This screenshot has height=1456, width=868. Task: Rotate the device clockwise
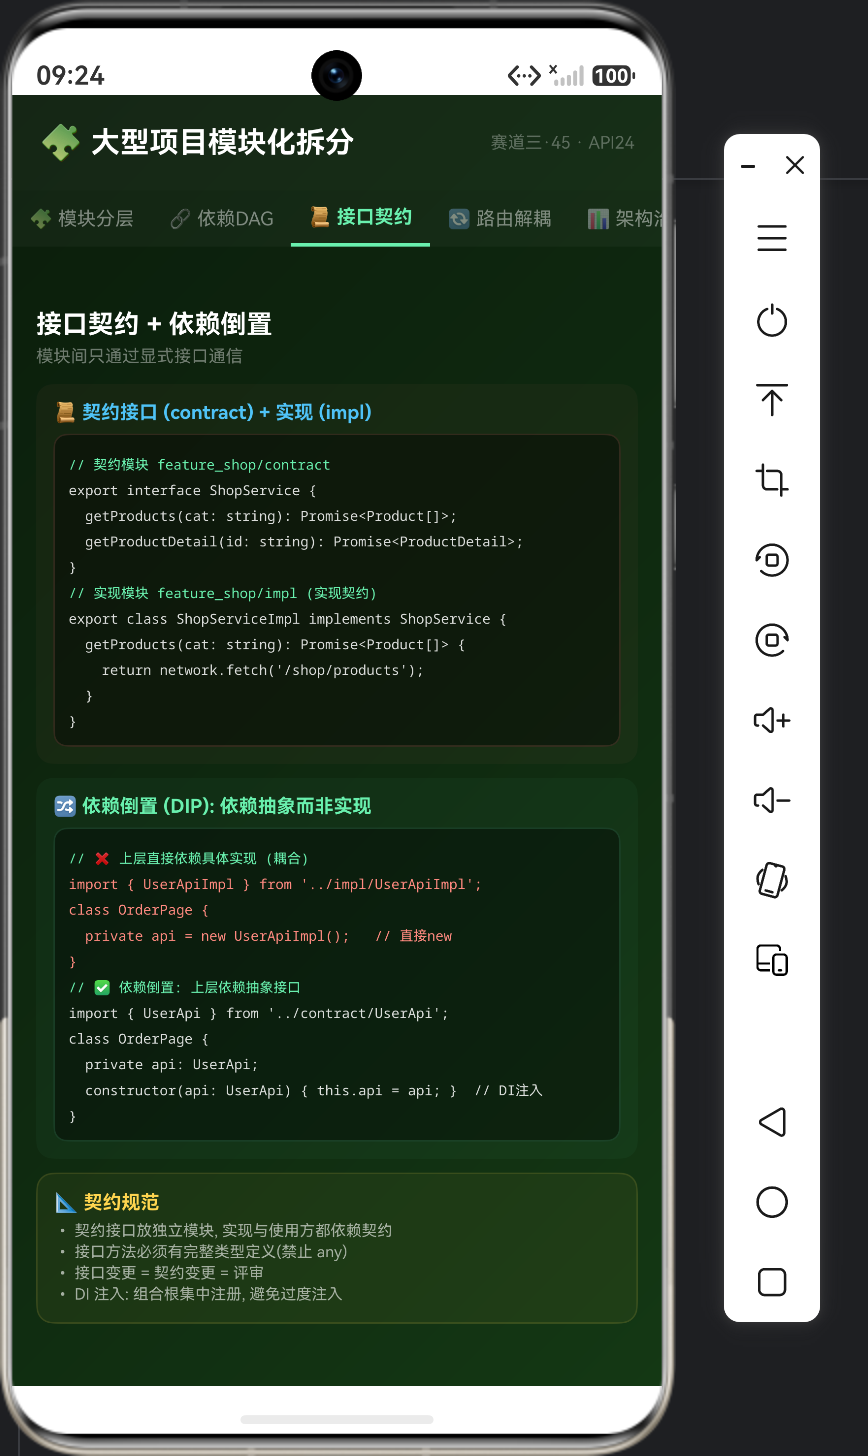click(772, 640)
